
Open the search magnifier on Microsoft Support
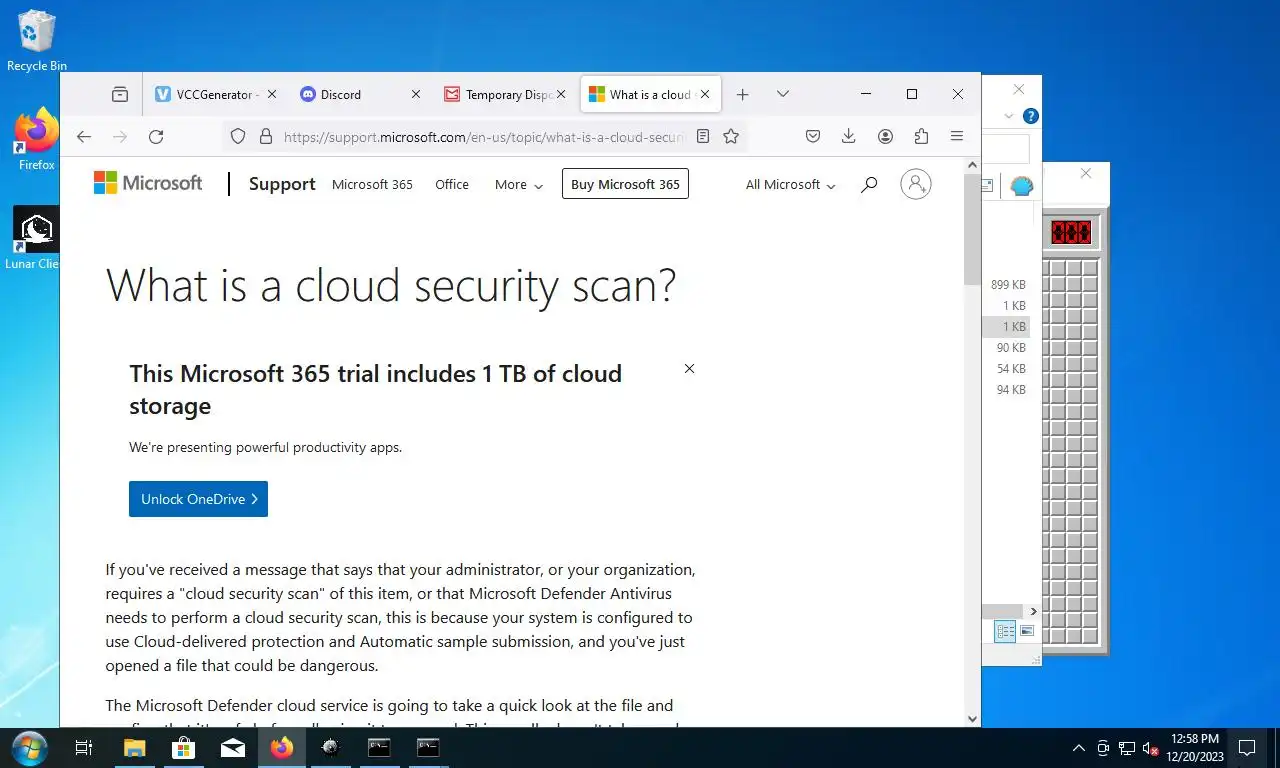tap(869, 184)
